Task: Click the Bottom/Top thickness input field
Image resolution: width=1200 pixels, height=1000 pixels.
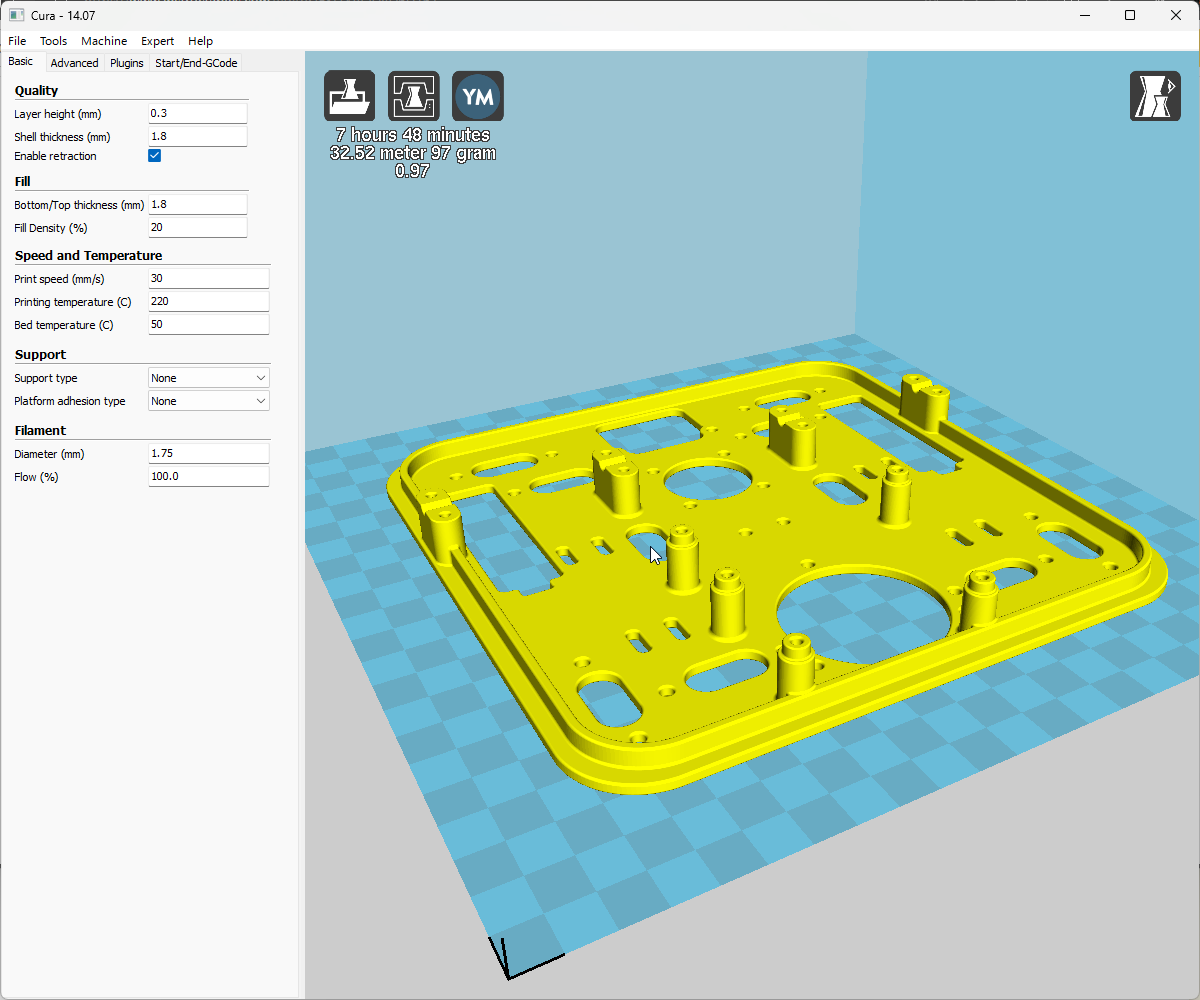Action: click(197, 204)
